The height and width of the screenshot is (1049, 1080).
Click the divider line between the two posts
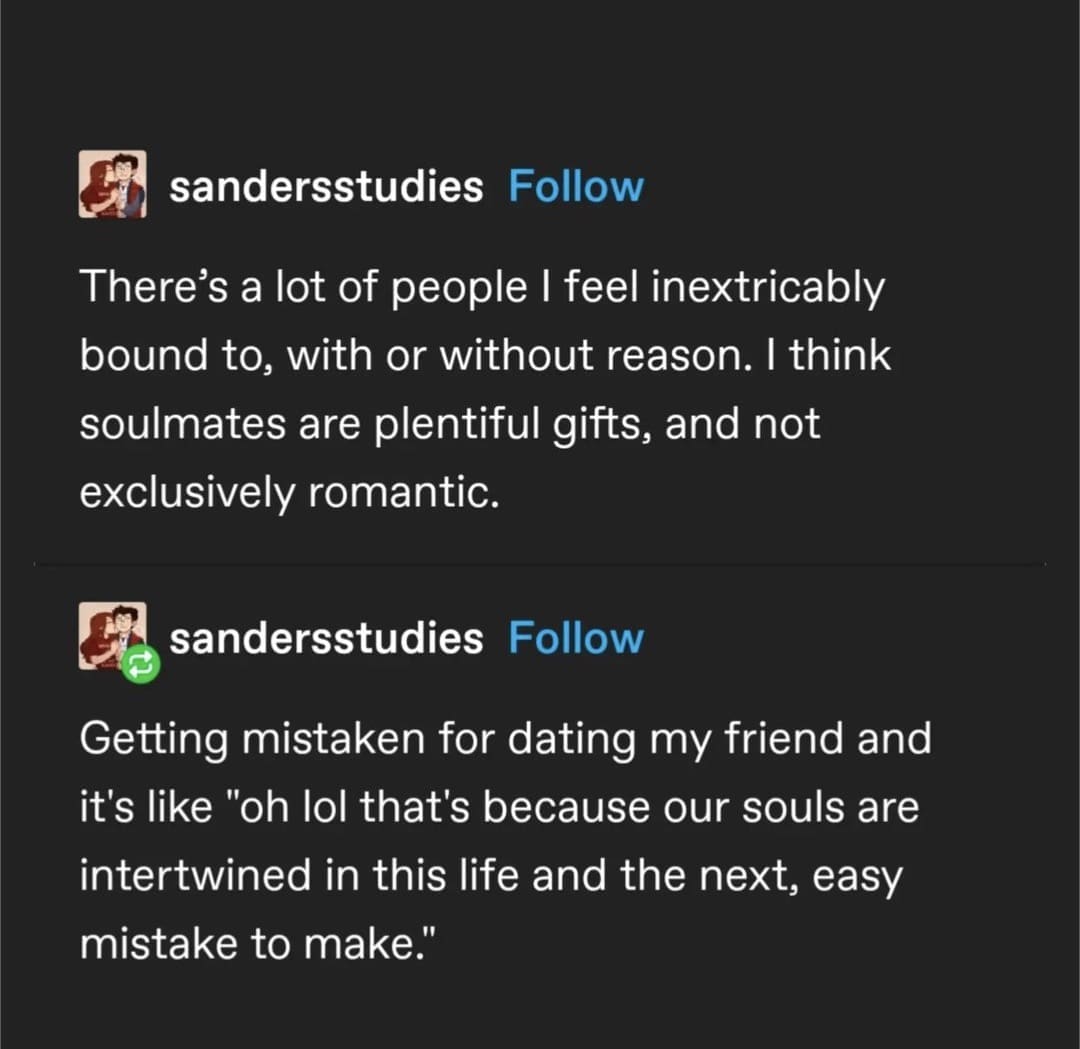click(x=540, y=565)
